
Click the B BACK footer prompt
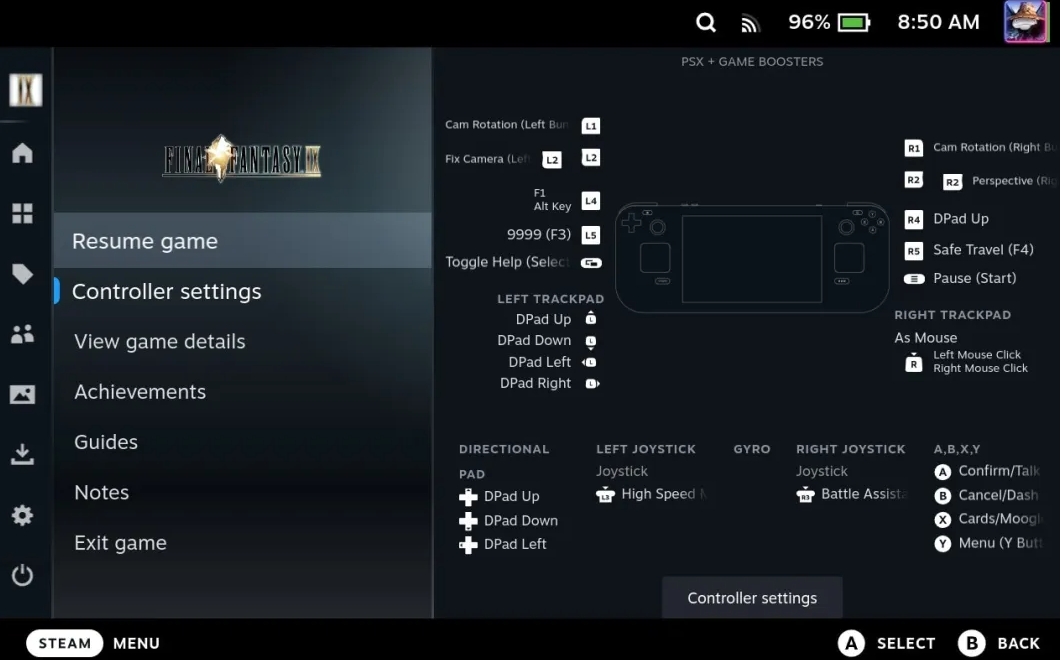(x=999, y=643)
